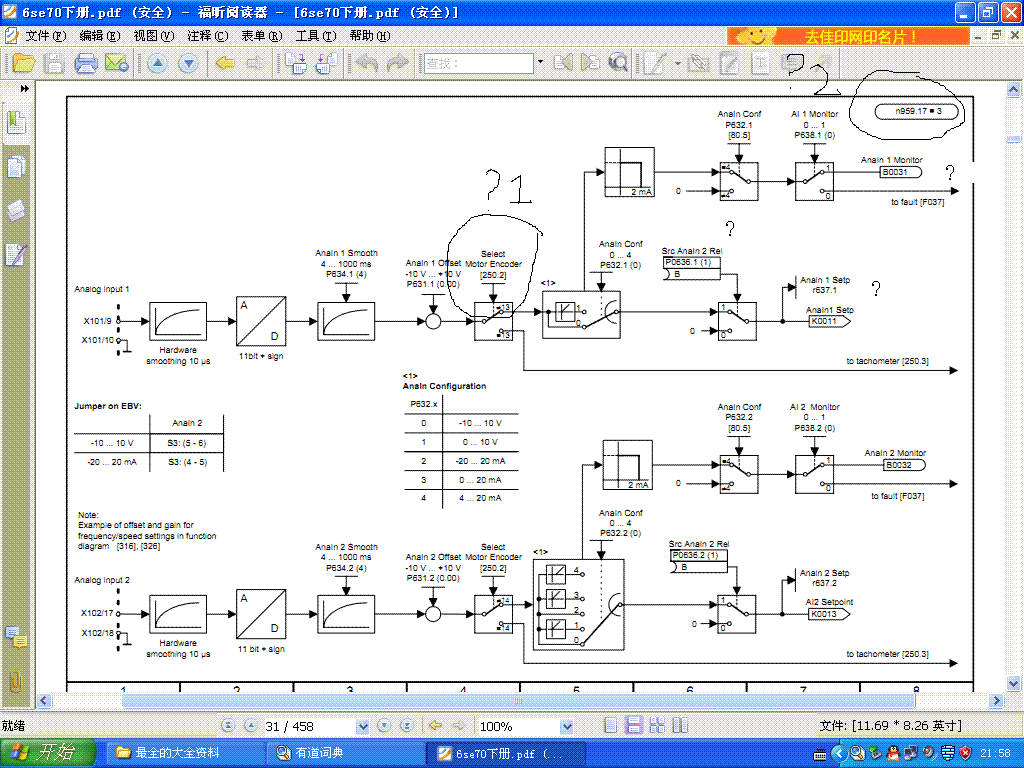The image size is (1024, 768).
Task: Go to previous page in status bar
Action: click(x=251, y=726)
